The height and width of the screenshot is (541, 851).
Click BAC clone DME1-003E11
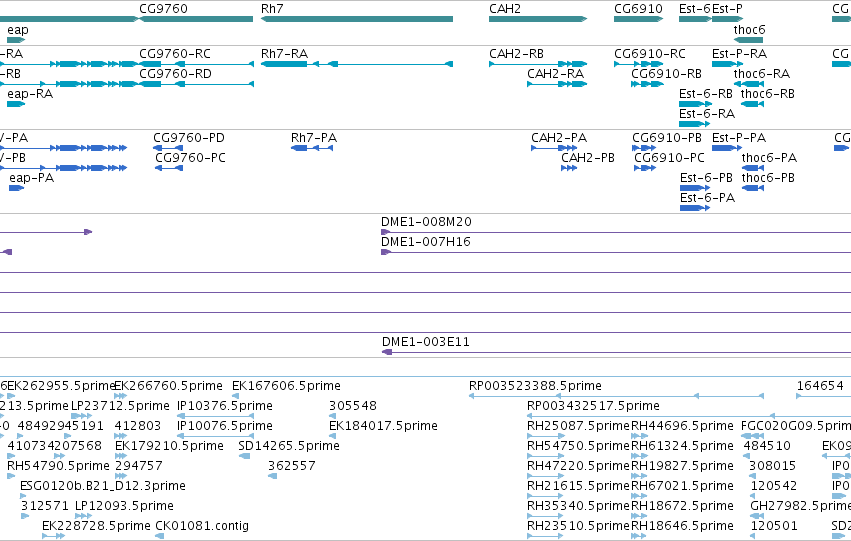(617, 352)
